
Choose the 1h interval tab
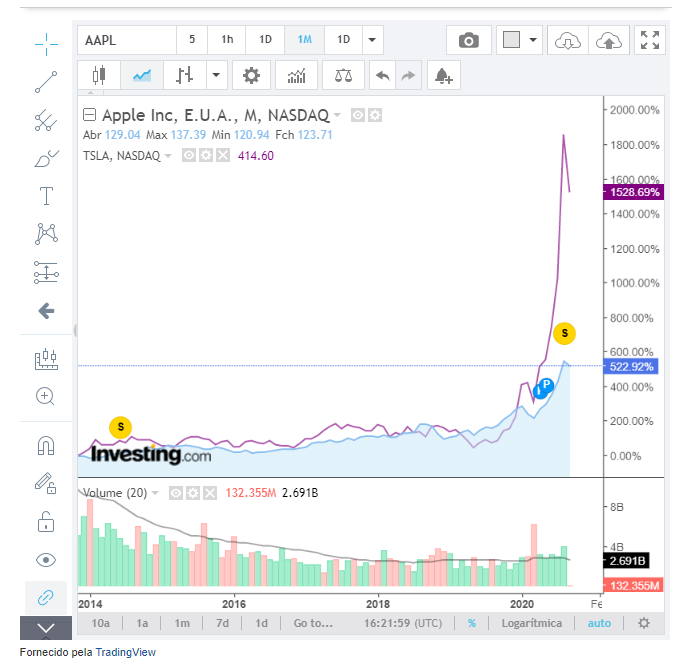pos(227,40)
